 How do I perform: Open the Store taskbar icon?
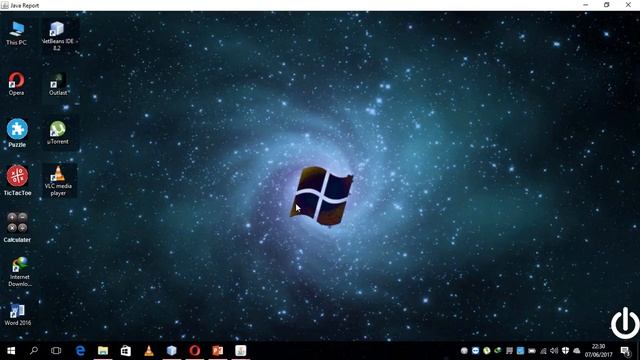[x=126, y=351]
